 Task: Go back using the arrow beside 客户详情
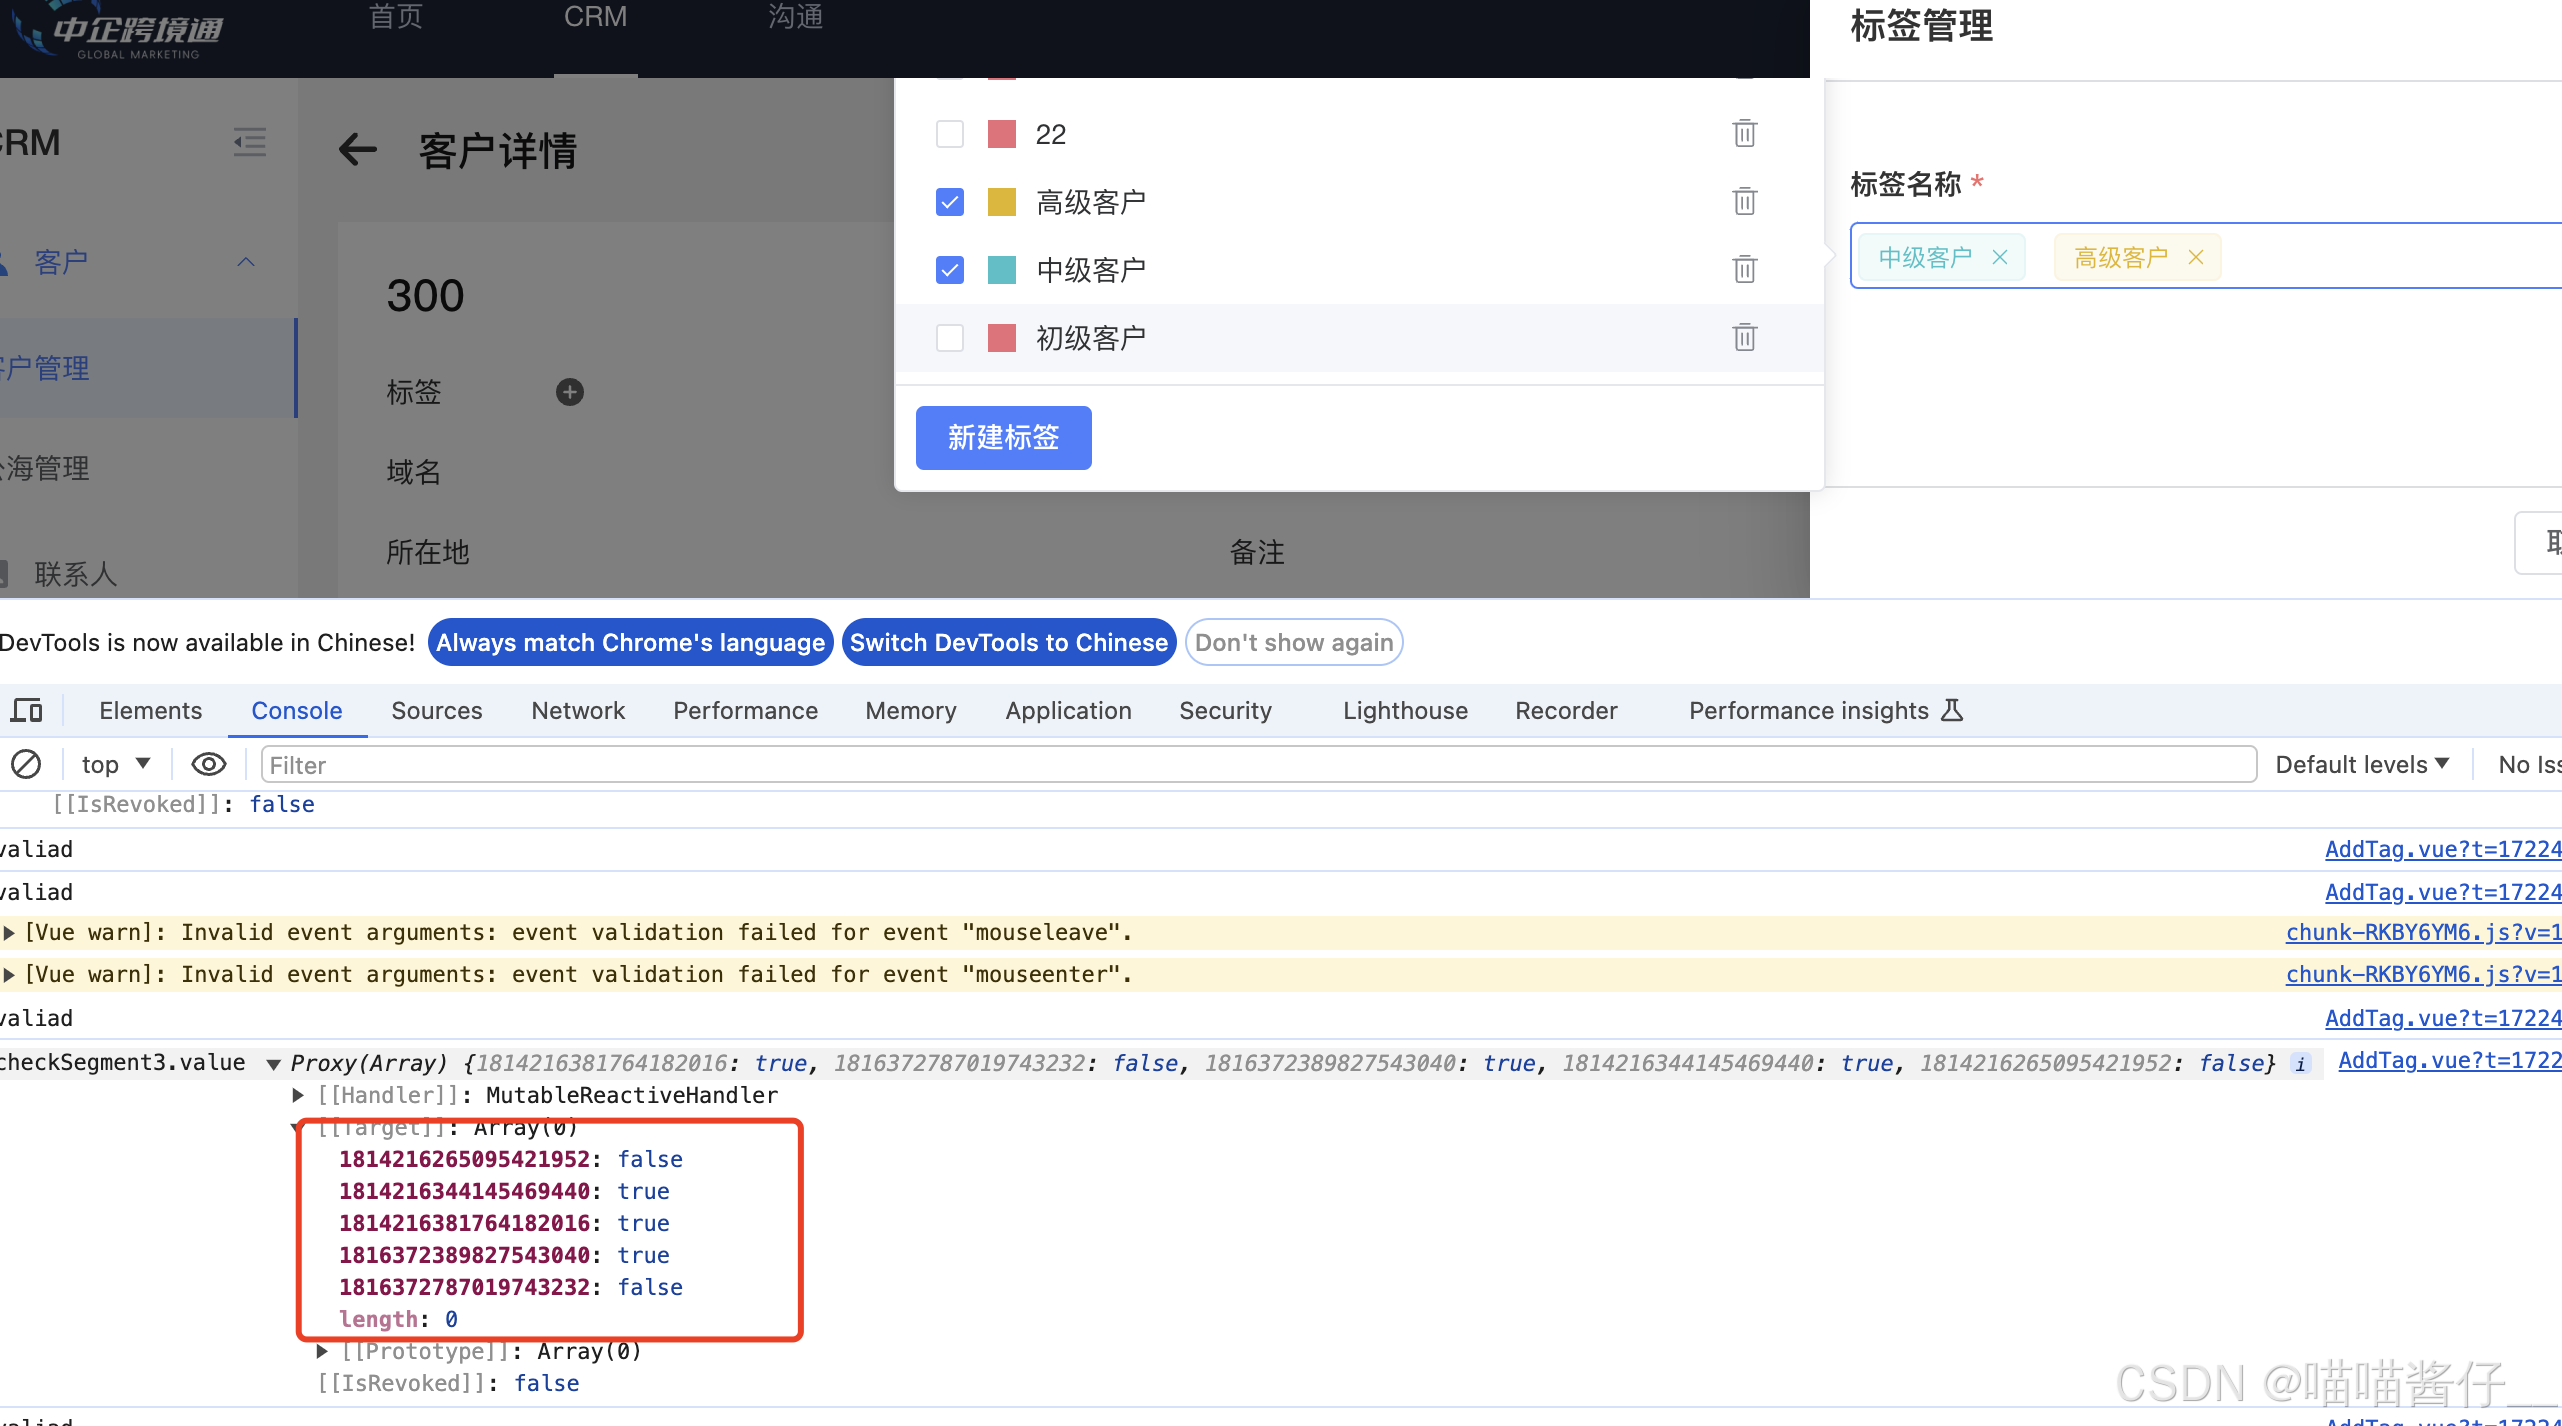tap(357, 150)
